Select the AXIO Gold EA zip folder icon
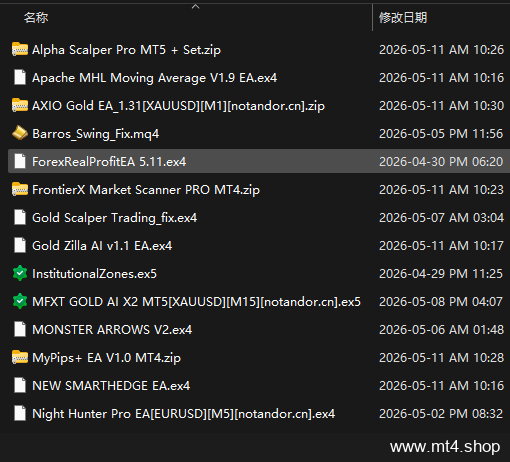This screenshot has width=510, height=462. [x=20, y=105]
